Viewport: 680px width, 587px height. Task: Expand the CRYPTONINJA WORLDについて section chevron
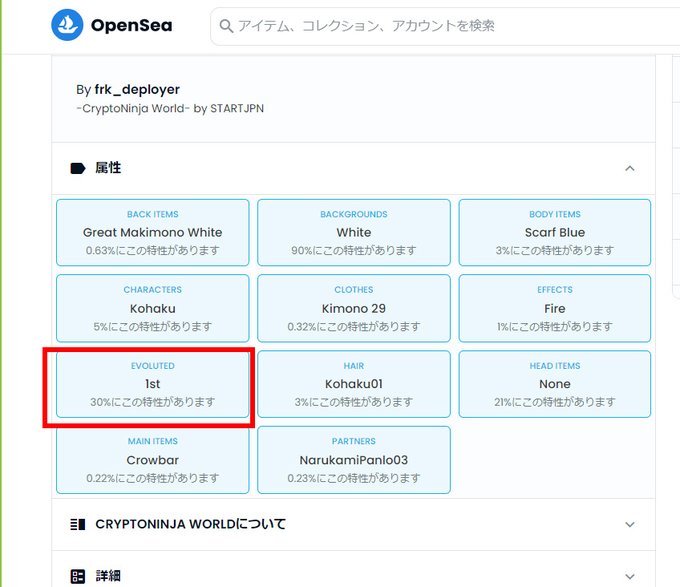point(630,525)
